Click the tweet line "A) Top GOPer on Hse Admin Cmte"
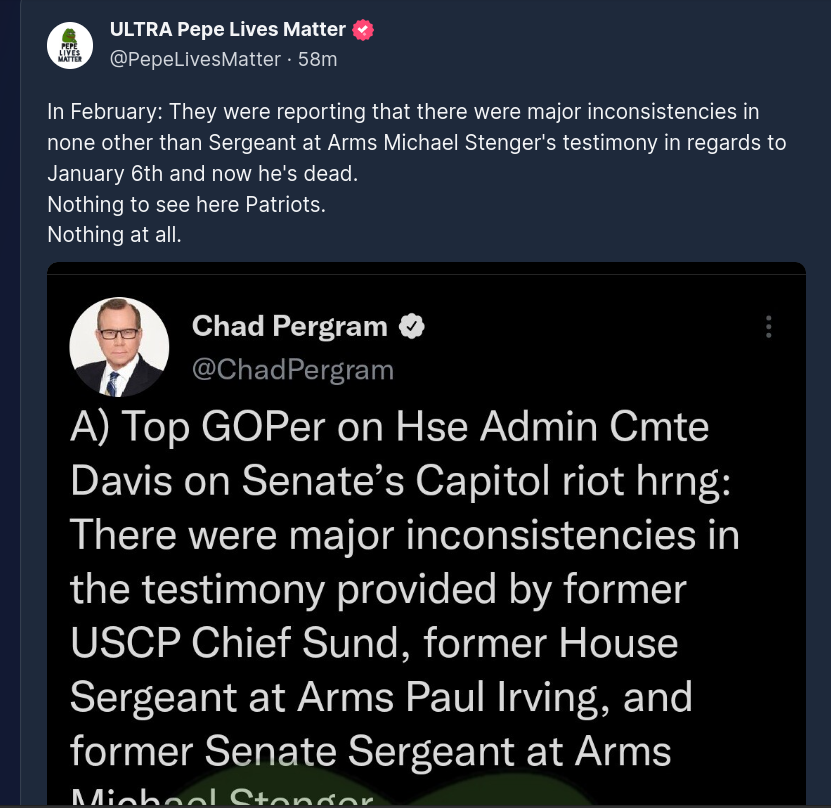The width and height of the screenshot is (831, 808). click(389, 428)
